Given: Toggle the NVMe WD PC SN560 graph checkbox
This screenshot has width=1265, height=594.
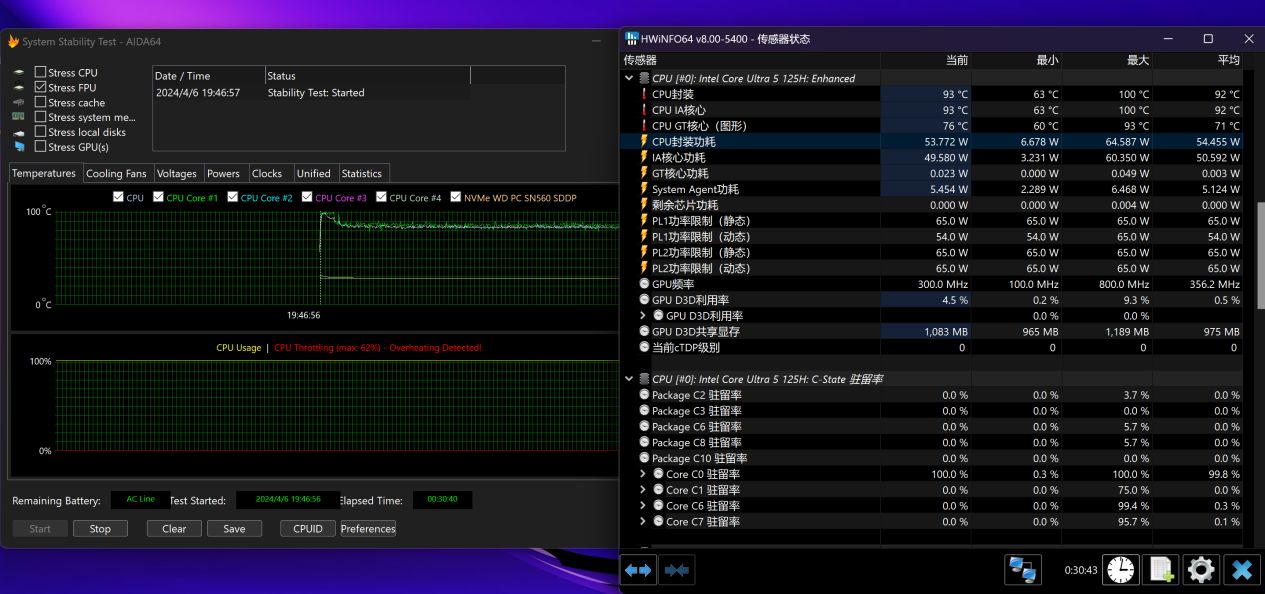Looking at the screenshot, I should click(x=456, y=197).
